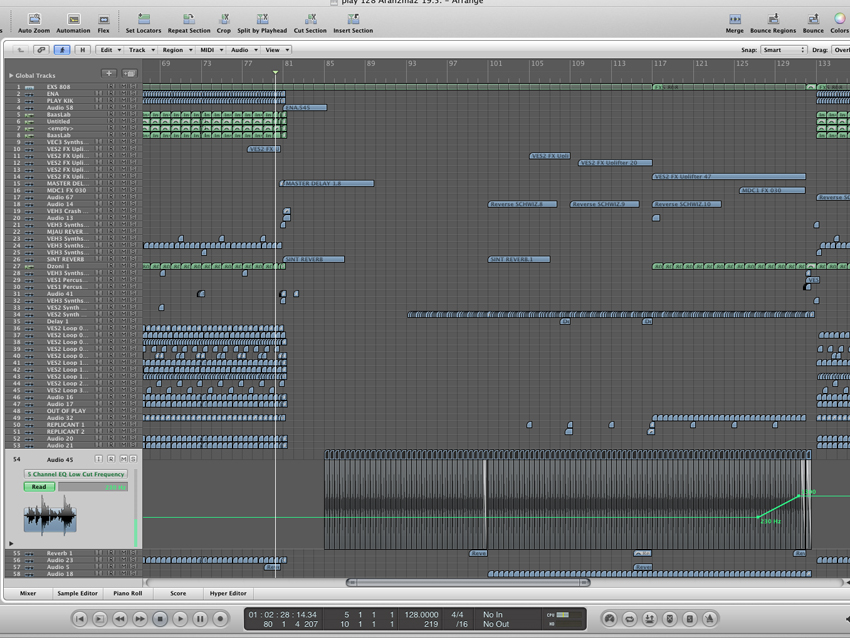Screen dimensions: 850x638
Task: Open the Mixer tab
Action: pyautogui.click(x=28, y=594)
